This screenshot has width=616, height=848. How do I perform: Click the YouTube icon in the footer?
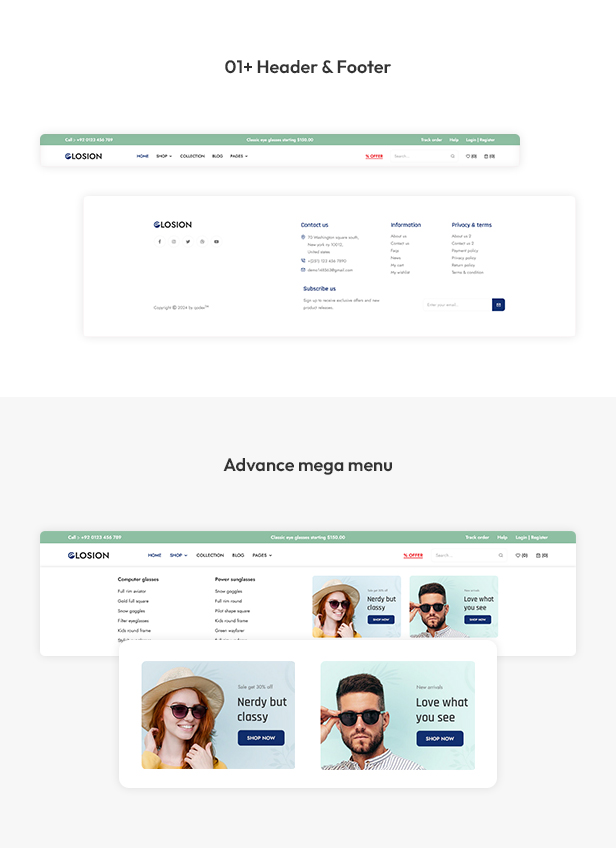coord(216,242)
